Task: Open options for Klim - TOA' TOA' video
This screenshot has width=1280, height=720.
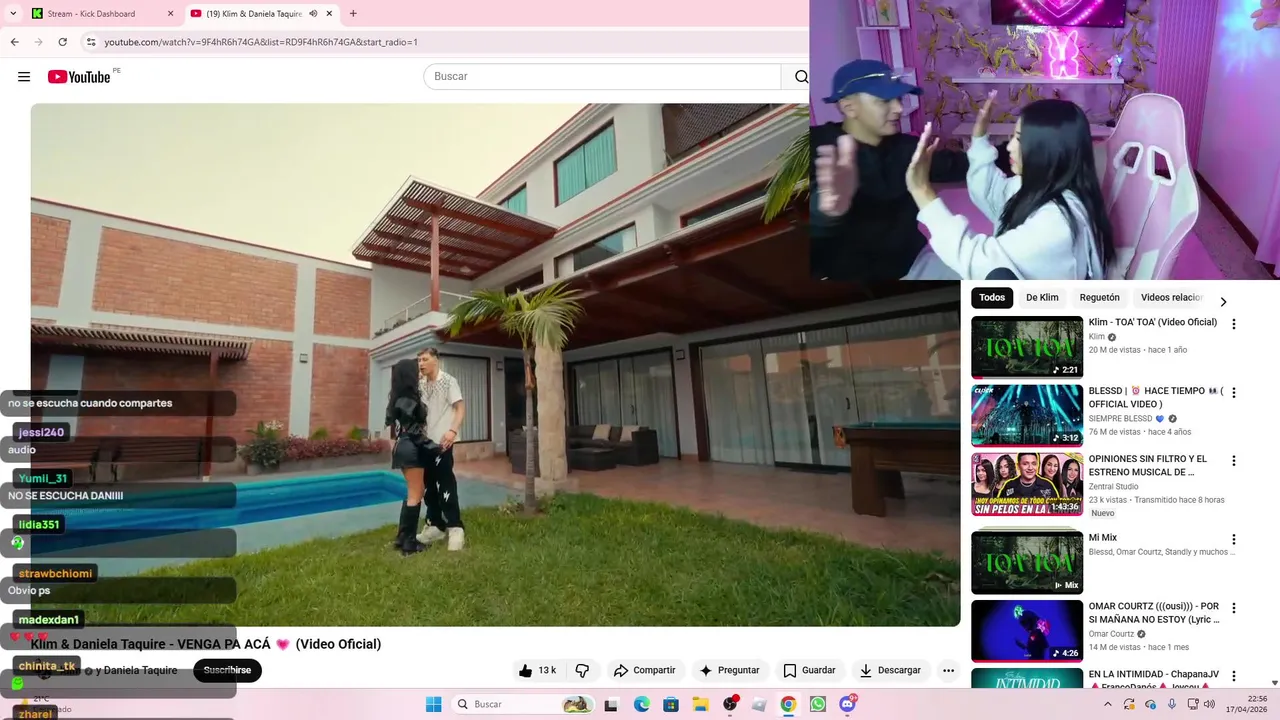Action: coord(1233,324)
